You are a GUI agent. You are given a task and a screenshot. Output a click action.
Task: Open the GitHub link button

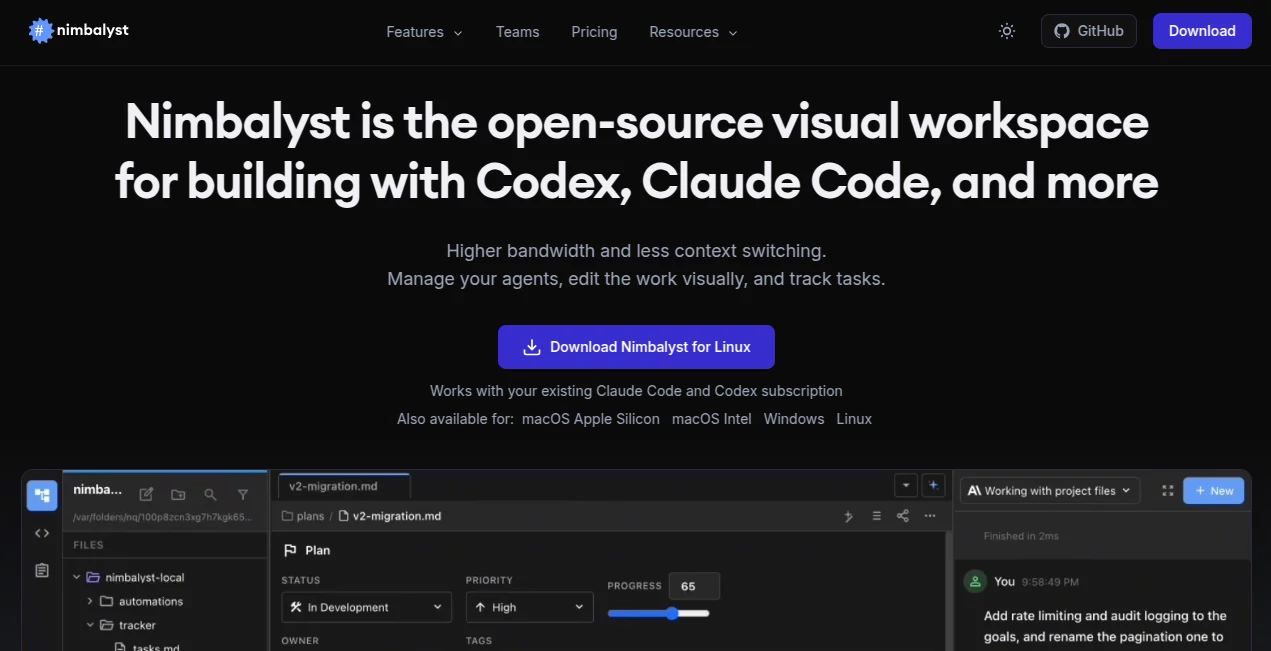pyautogui.click(x=1089, y=31)
